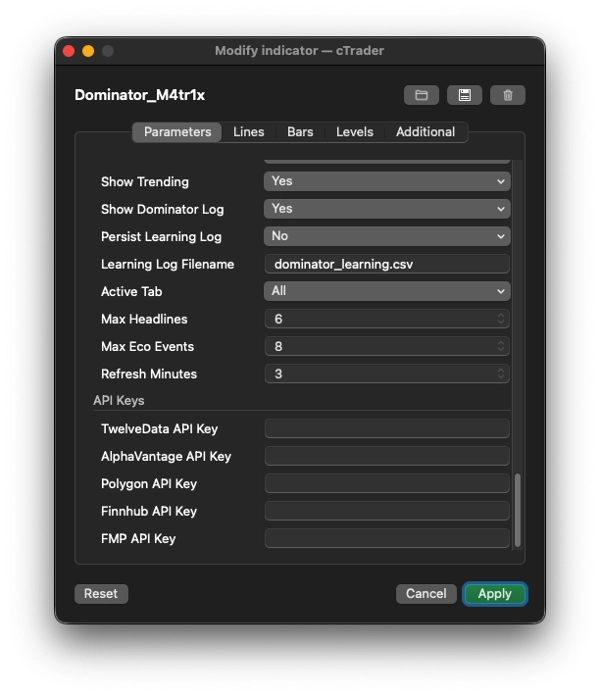Click the red close window button

(69, 51)
